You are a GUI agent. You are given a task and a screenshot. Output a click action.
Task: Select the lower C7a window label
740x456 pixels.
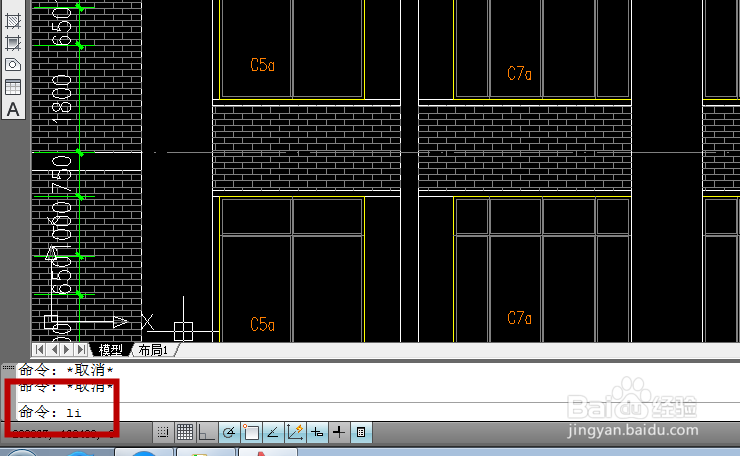tap(519, 318)
